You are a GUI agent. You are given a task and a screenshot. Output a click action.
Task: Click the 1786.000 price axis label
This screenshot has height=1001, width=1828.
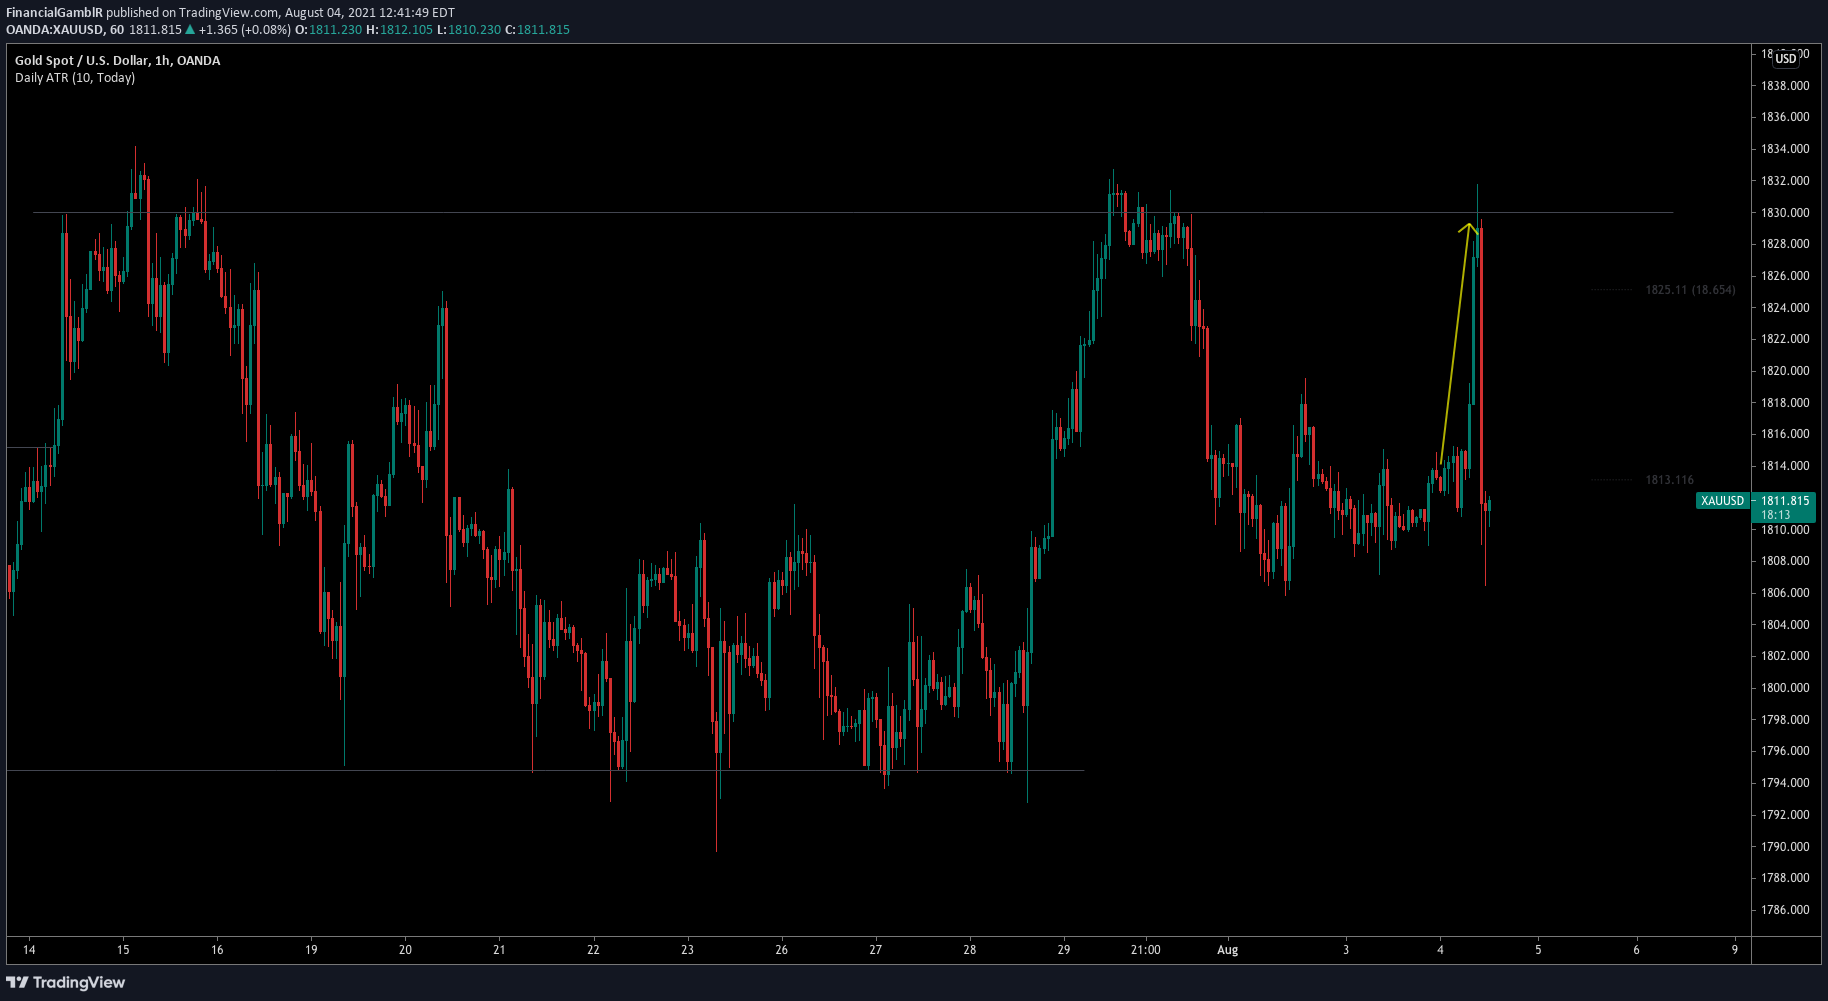(1785, 910)
